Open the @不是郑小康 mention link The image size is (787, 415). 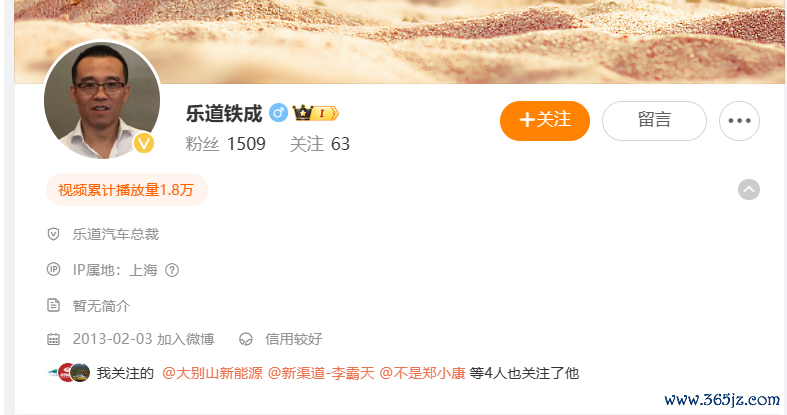(x=423, y=373)
